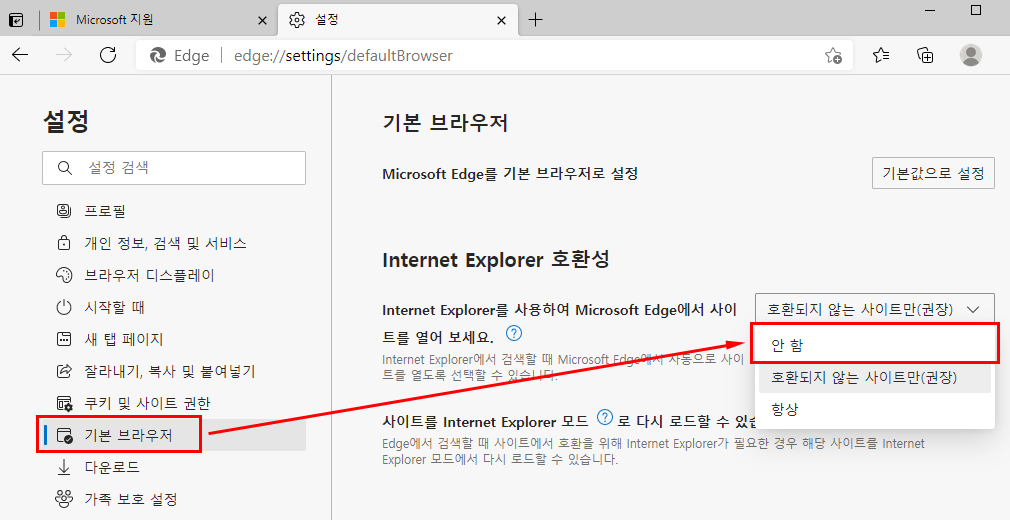The image size is (1010, 521).
Task: Click the address bar URL
Action: tap(343, 56)
